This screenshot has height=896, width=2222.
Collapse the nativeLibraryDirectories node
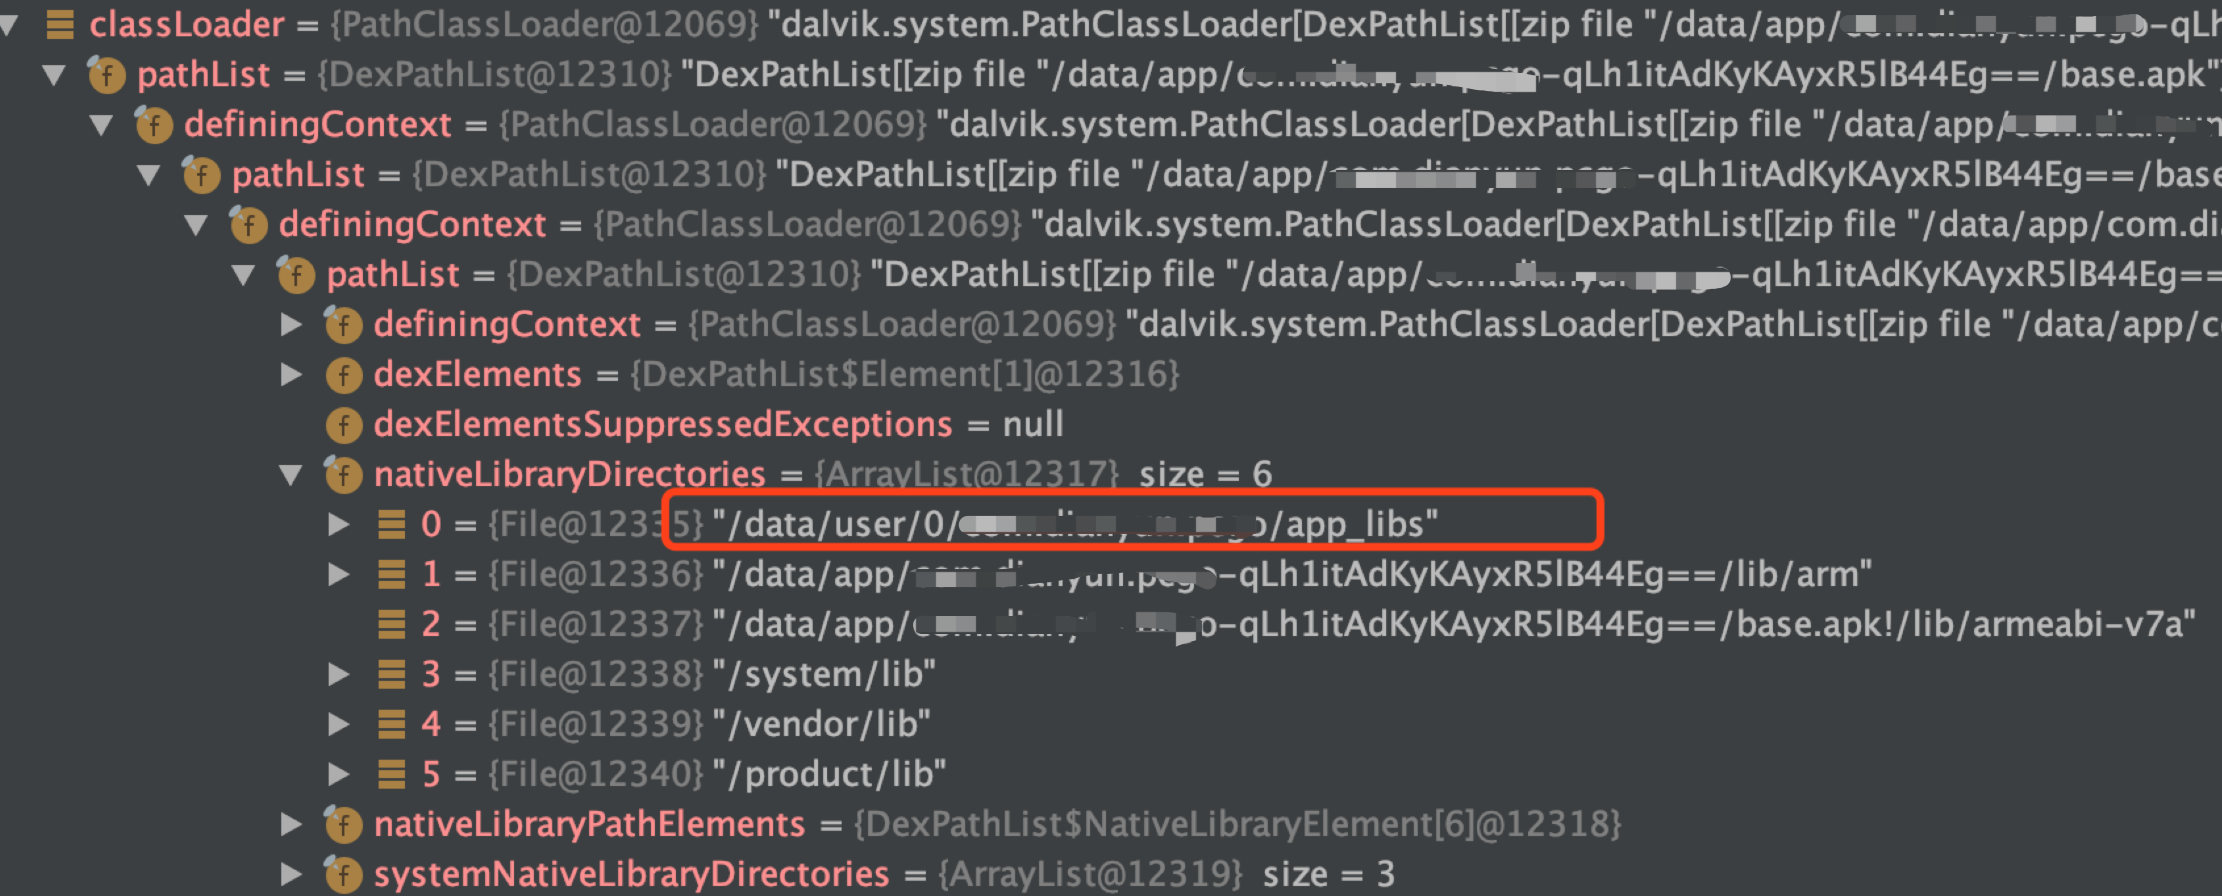291,475
